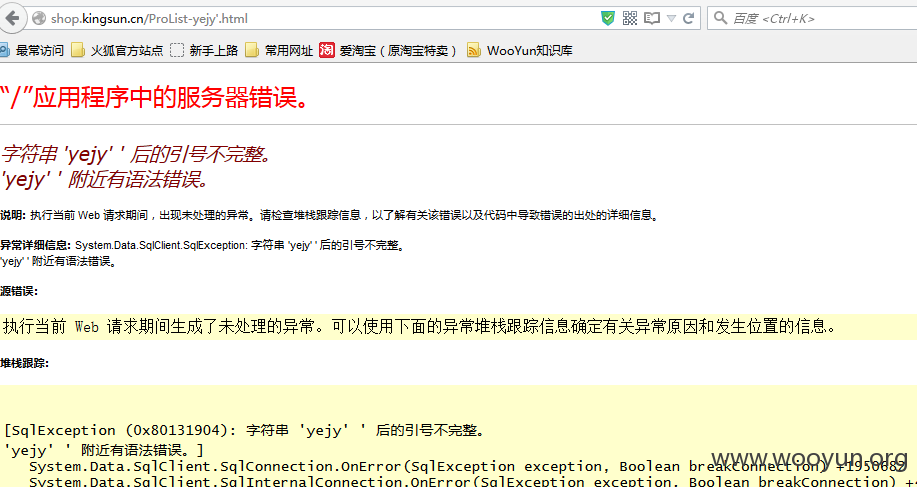Open the 新手上路 bookmark
917x487 pixels.
pos(204,51)
